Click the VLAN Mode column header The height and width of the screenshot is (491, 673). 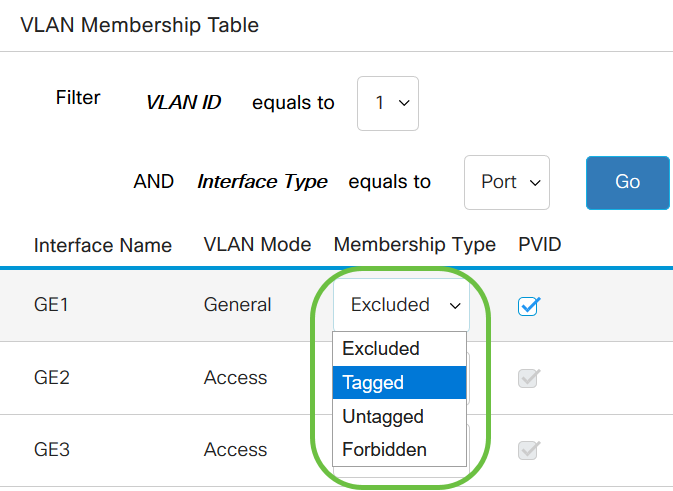click(x=257, y=245)
